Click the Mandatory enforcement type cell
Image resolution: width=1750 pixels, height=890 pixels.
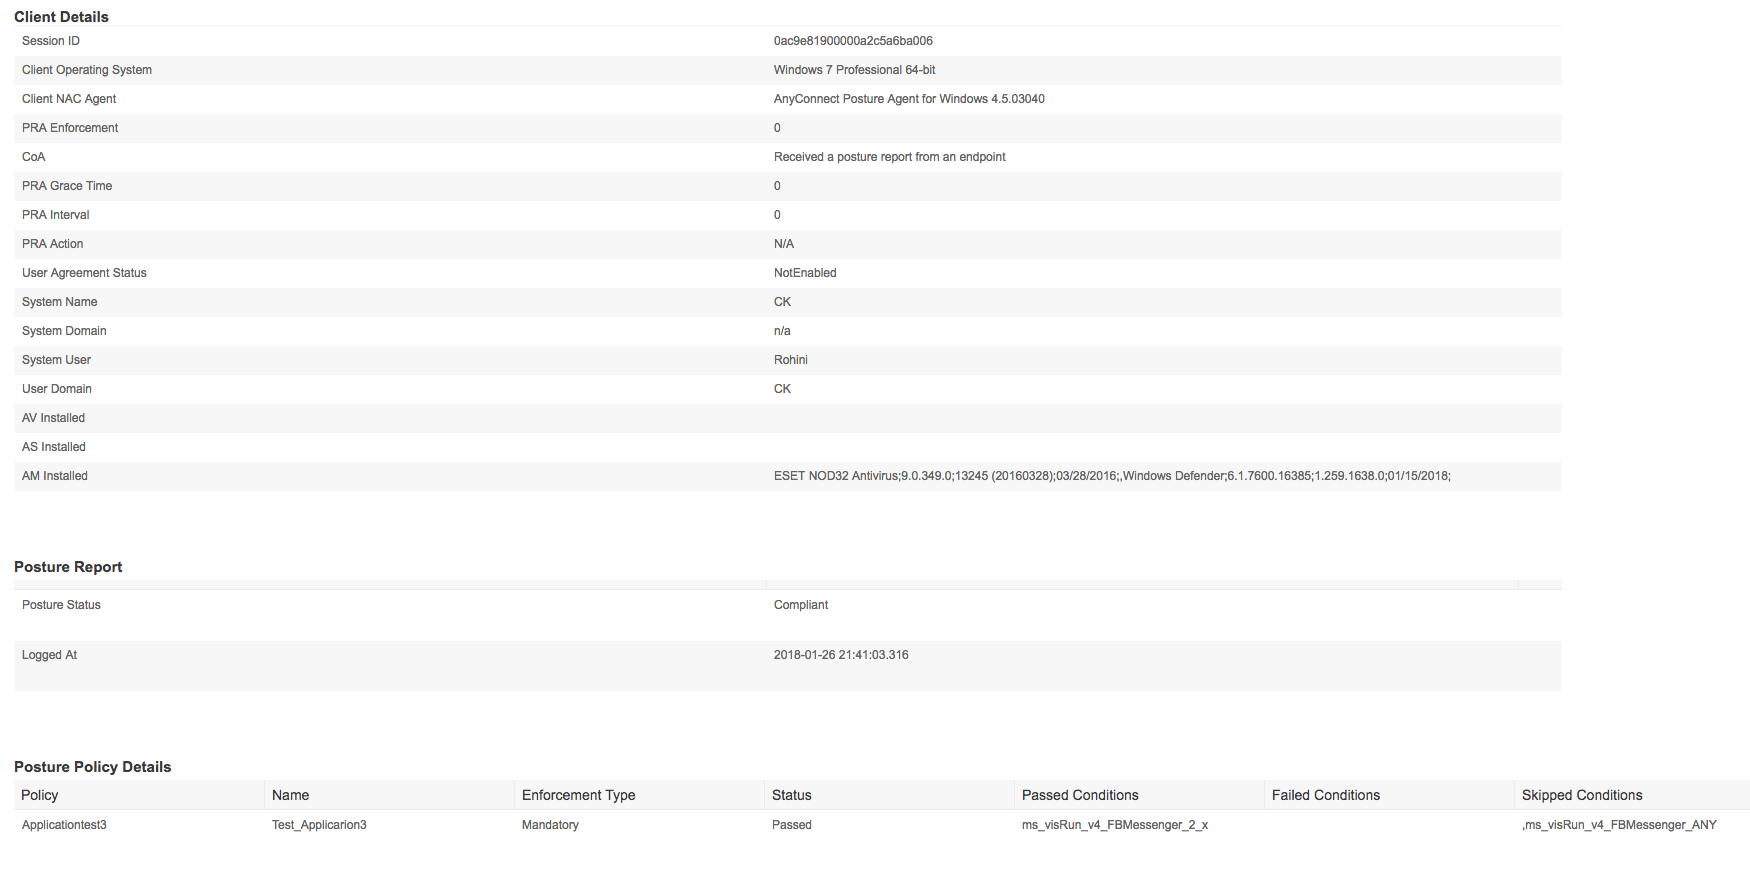550,825
